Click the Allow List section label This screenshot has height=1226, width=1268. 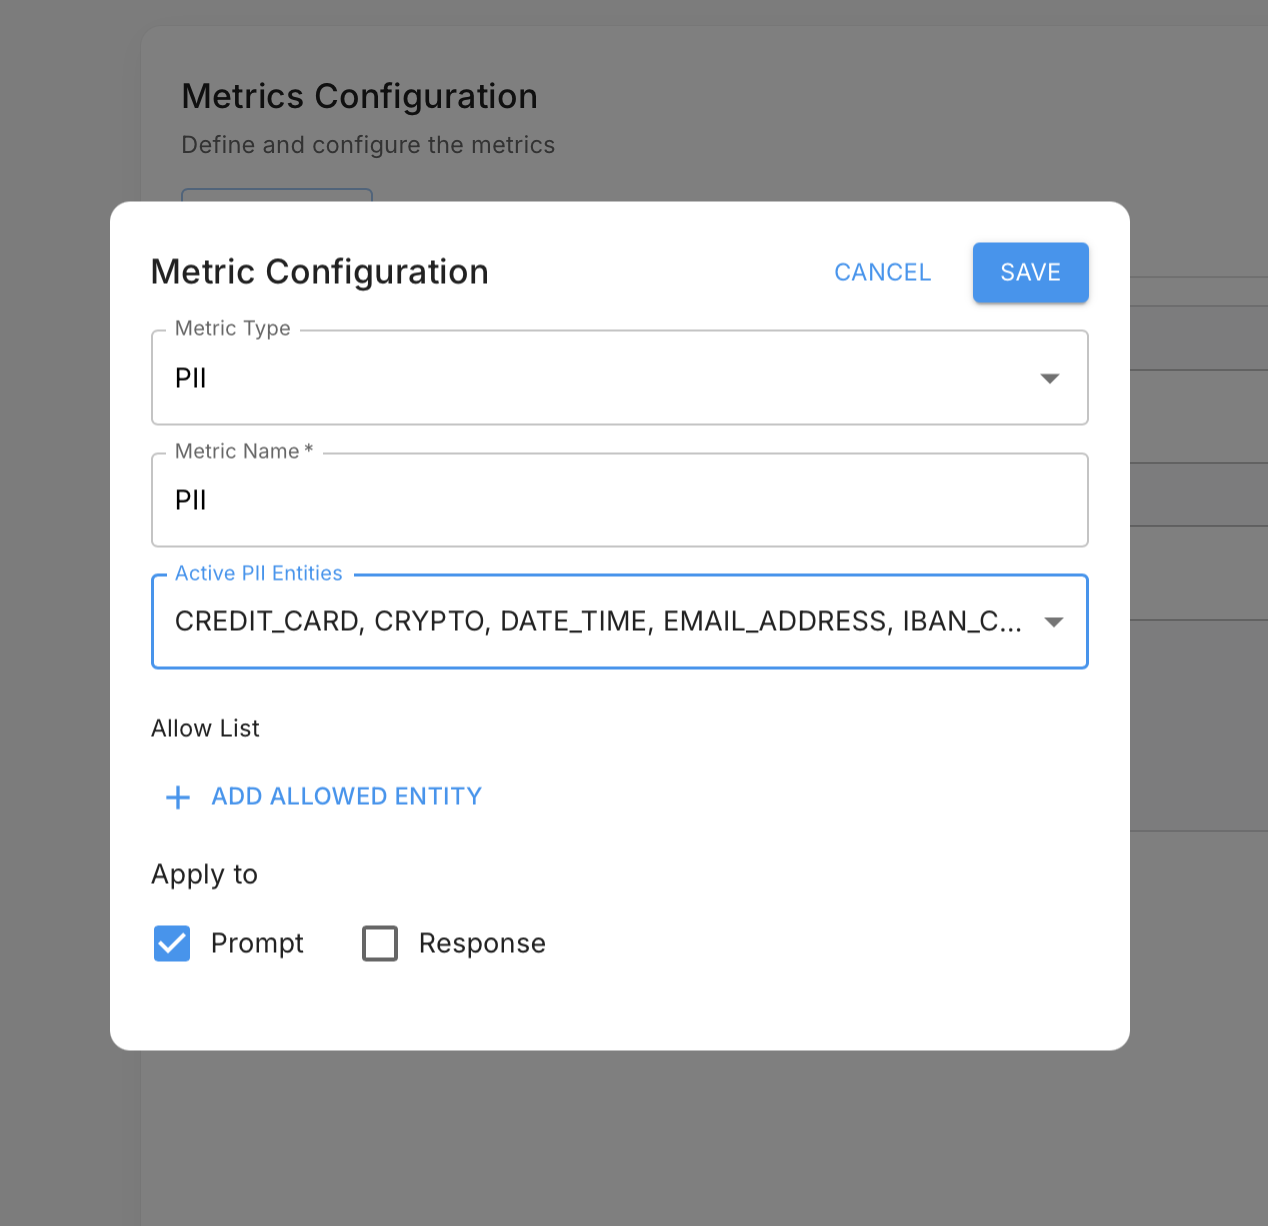click(x=205, y=728)
